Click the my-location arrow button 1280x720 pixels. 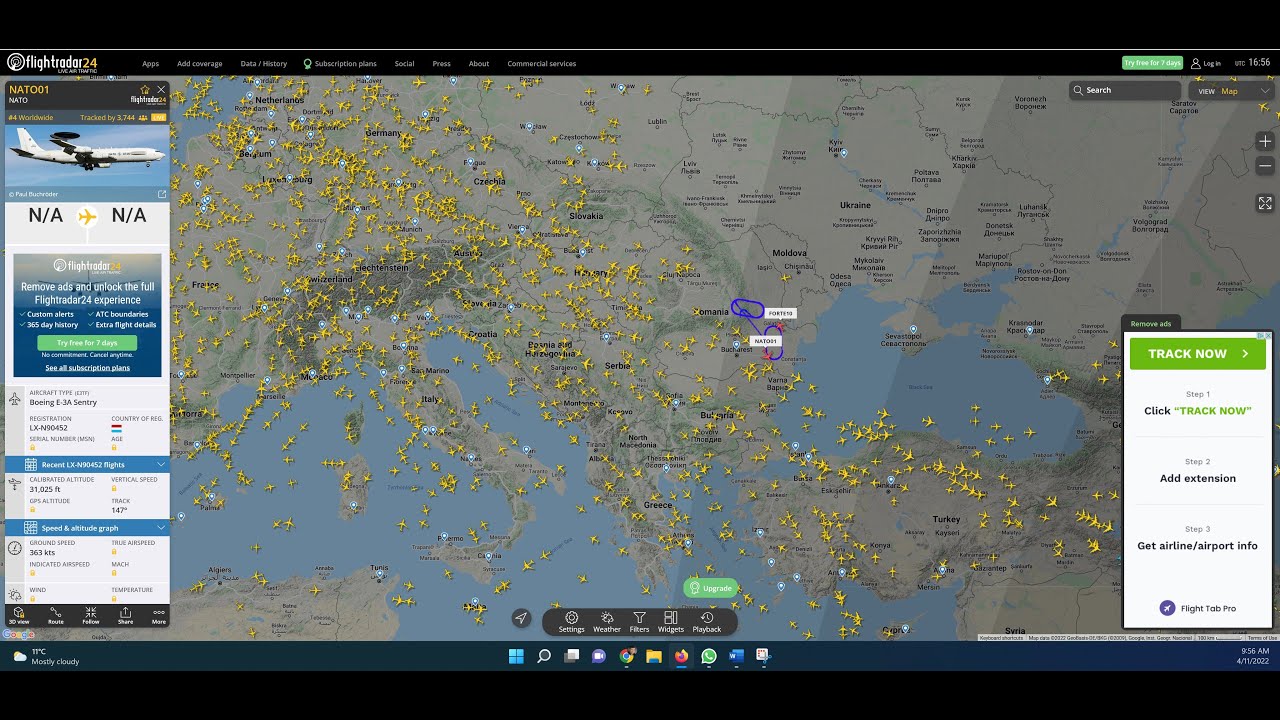(x=521, y=618)
